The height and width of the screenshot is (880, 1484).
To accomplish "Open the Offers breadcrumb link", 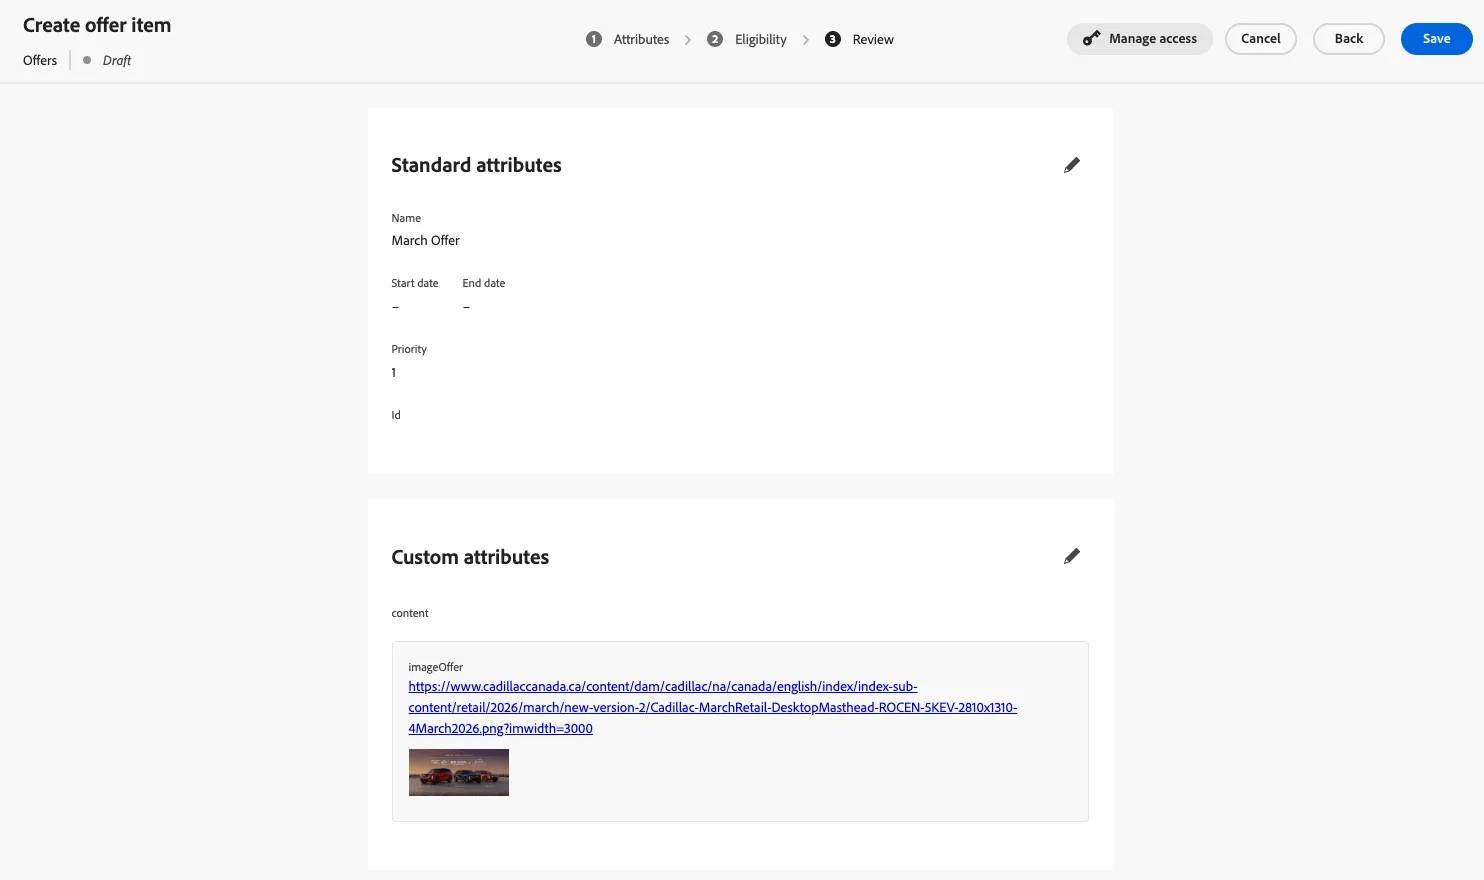I will tap(40, 60).
